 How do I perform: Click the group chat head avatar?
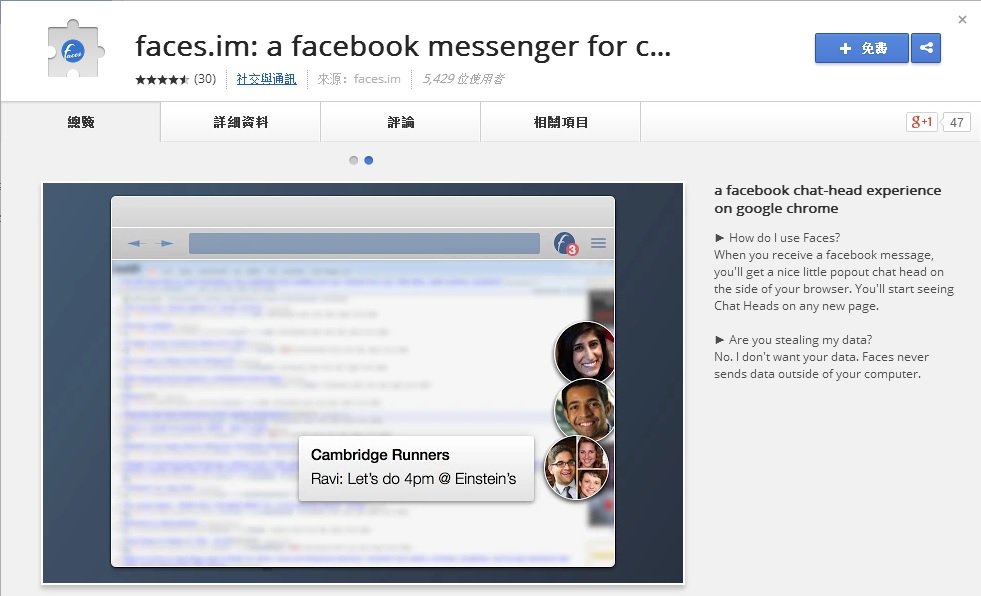coord(577,467)
